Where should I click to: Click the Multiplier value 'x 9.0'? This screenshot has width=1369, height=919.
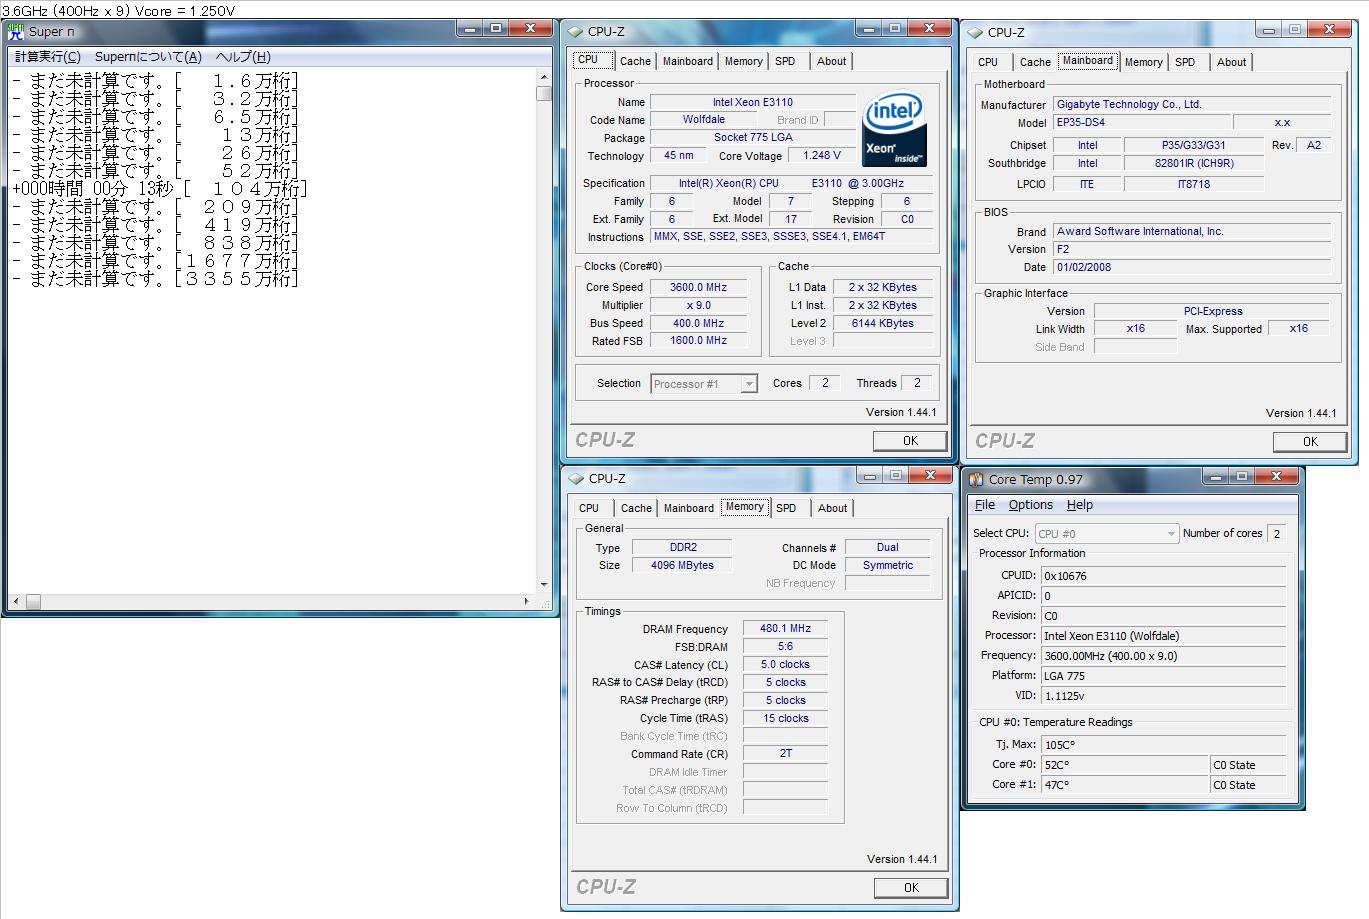point(699,306)
